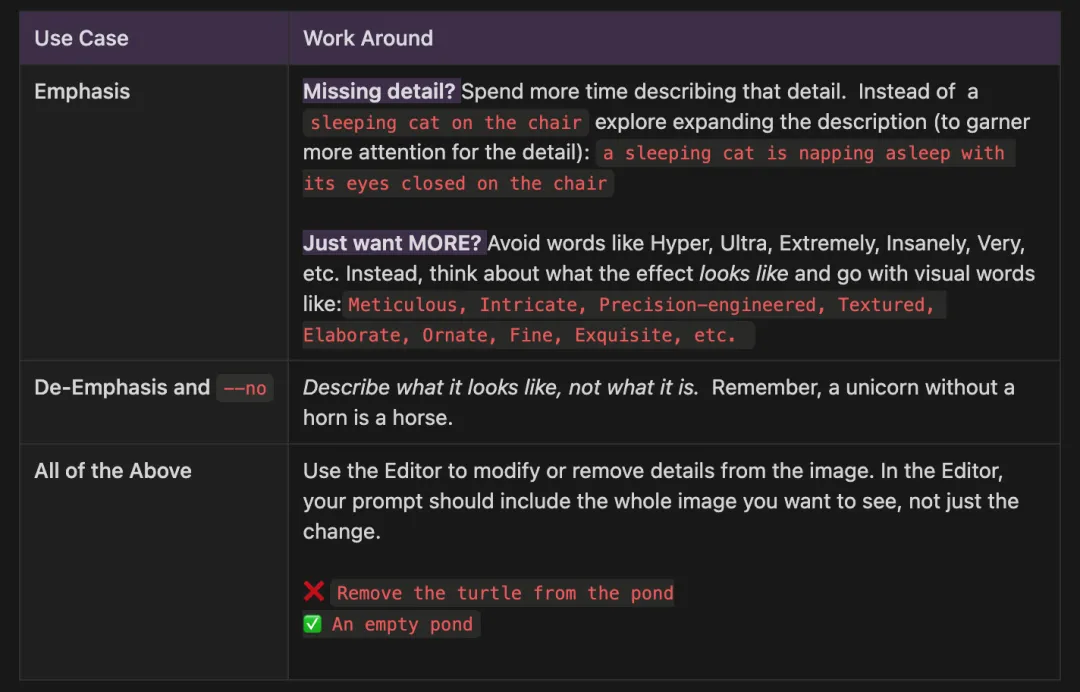Click 'sleeping cat on the chair' code snippet
The width and height of the screenshot is (1080, 692).
446,123
